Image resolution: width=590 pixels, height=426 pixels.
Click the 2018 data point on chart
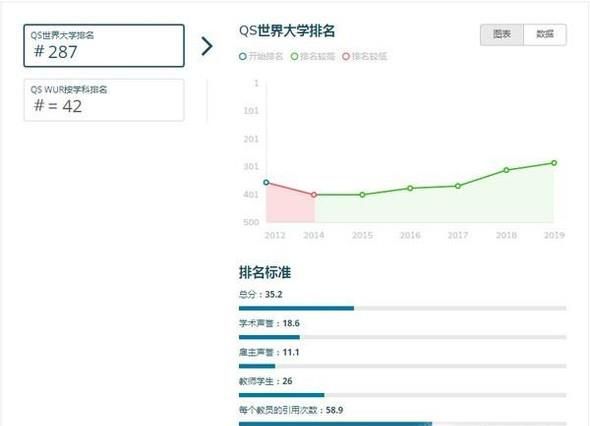(x=506, y=170)
